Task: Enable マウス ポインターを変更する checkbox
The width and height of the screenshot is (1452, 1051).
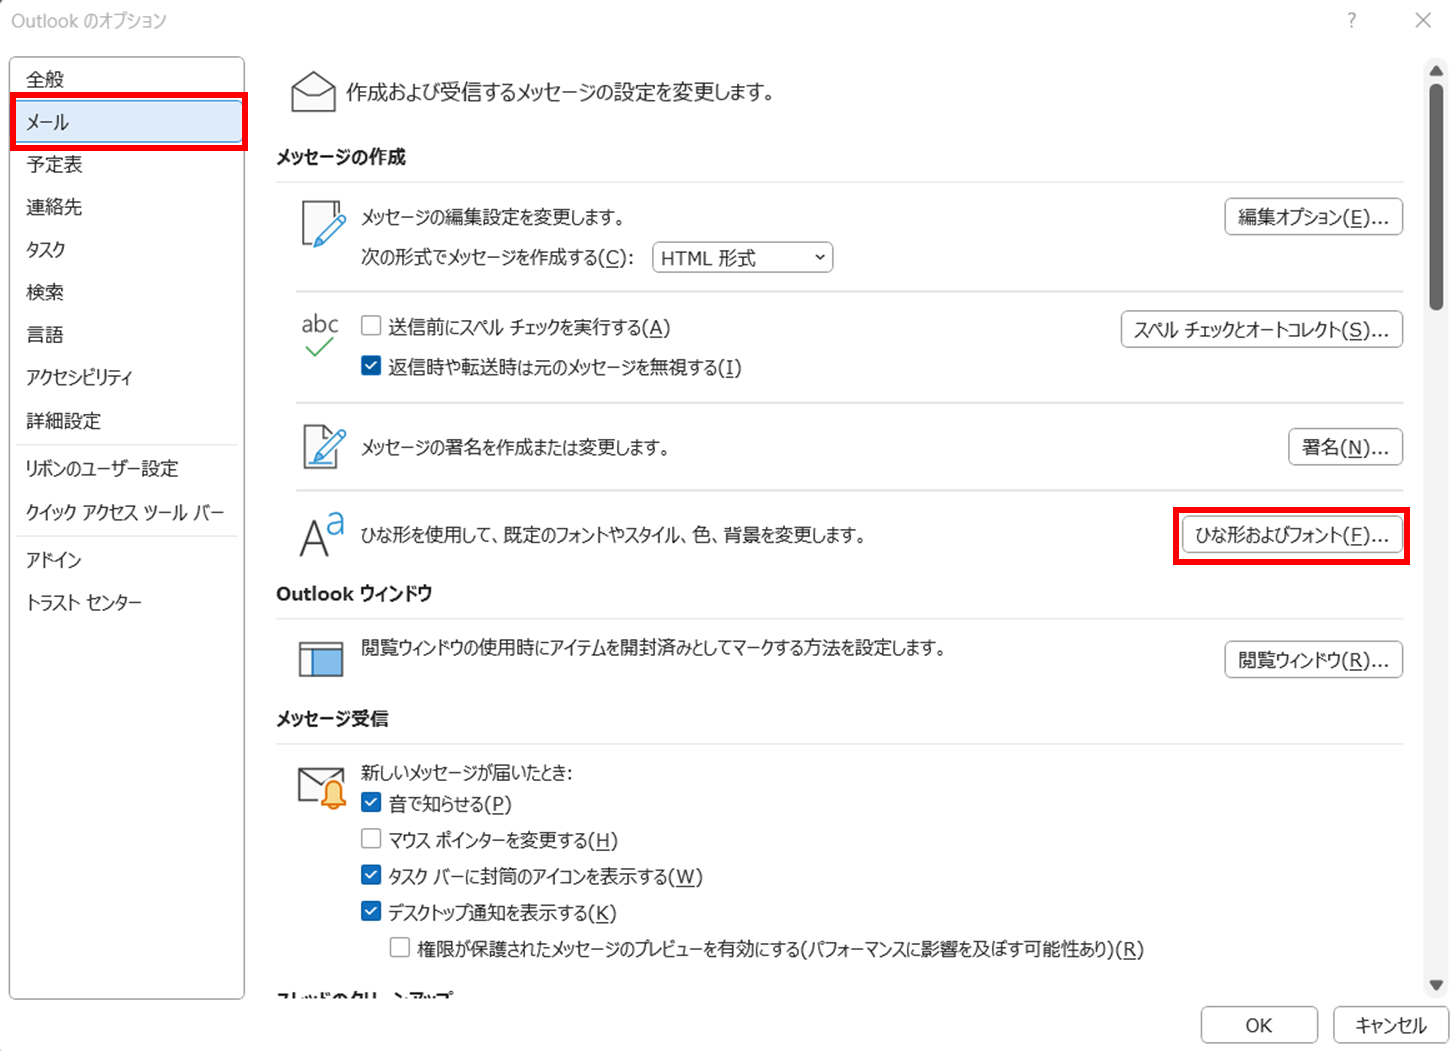Action: point(371,839)
